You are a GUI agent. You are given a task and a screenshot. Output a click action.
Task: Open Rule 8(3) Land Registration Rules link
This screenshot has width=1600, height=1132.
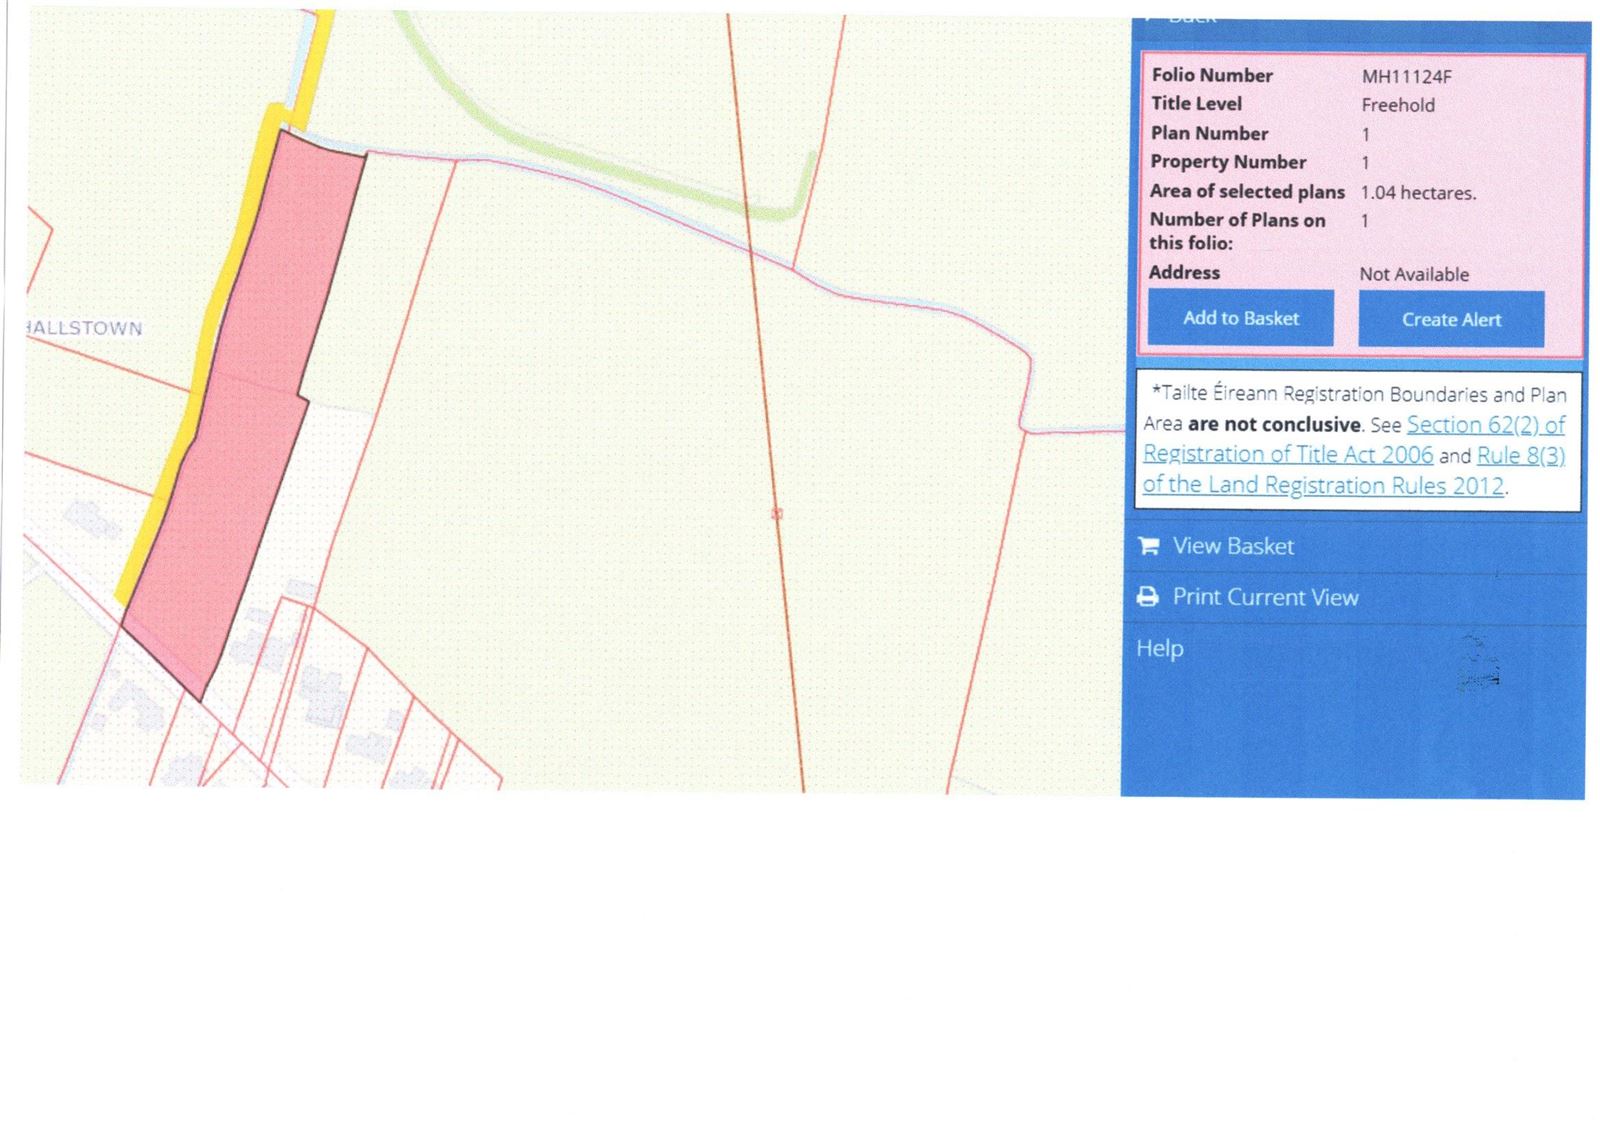click(1354, 470)
